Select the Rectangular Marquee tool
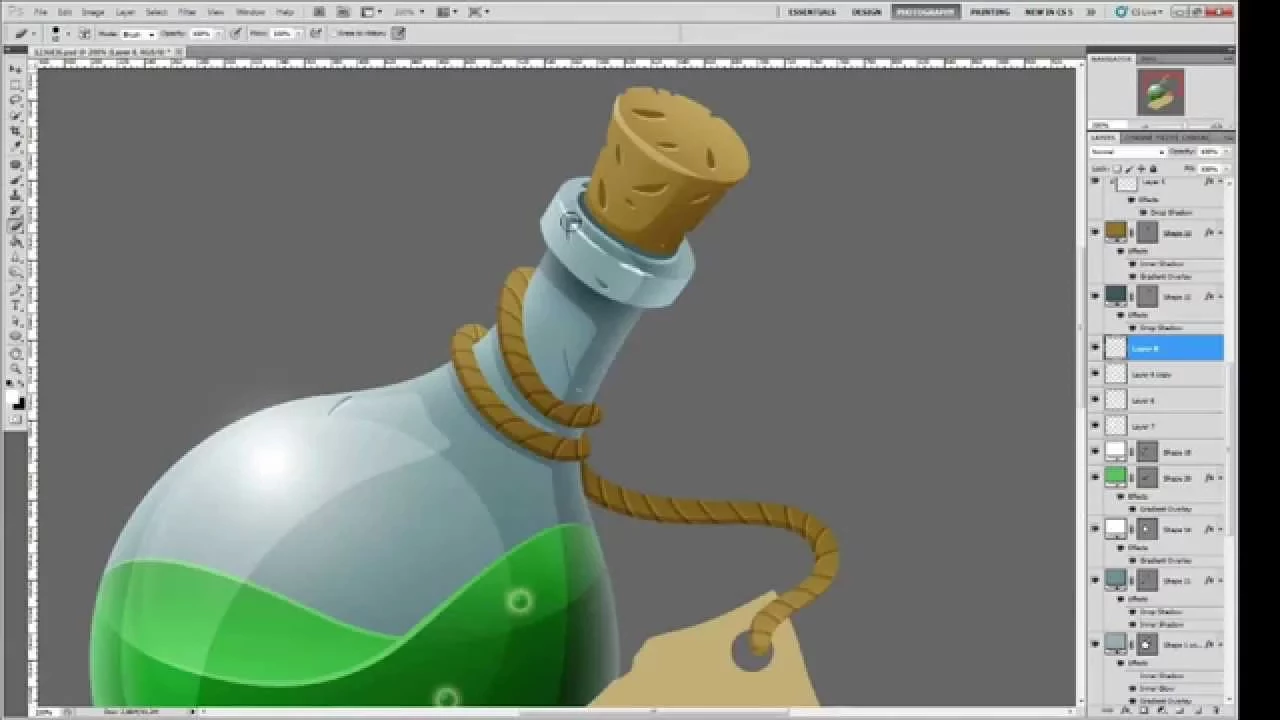The image size is (1280, 720). tap(15, 85)
